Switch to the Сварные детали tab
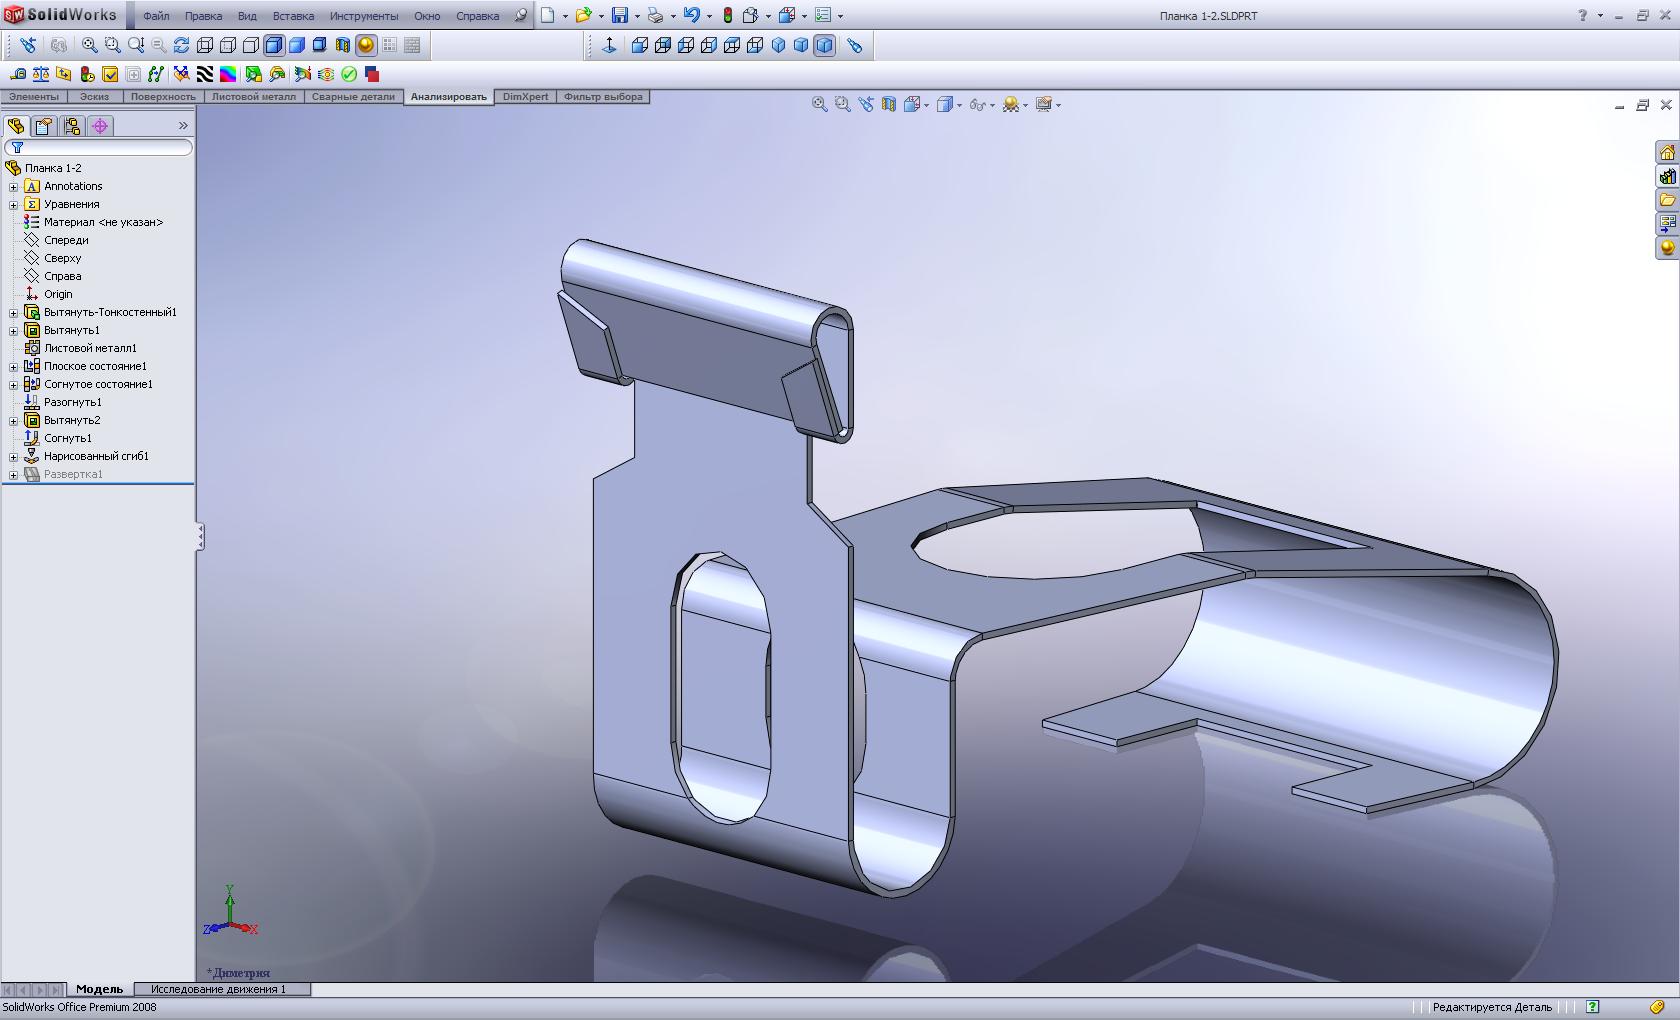Viewport: 1680px width, 1020px height. tap(353, 97)
